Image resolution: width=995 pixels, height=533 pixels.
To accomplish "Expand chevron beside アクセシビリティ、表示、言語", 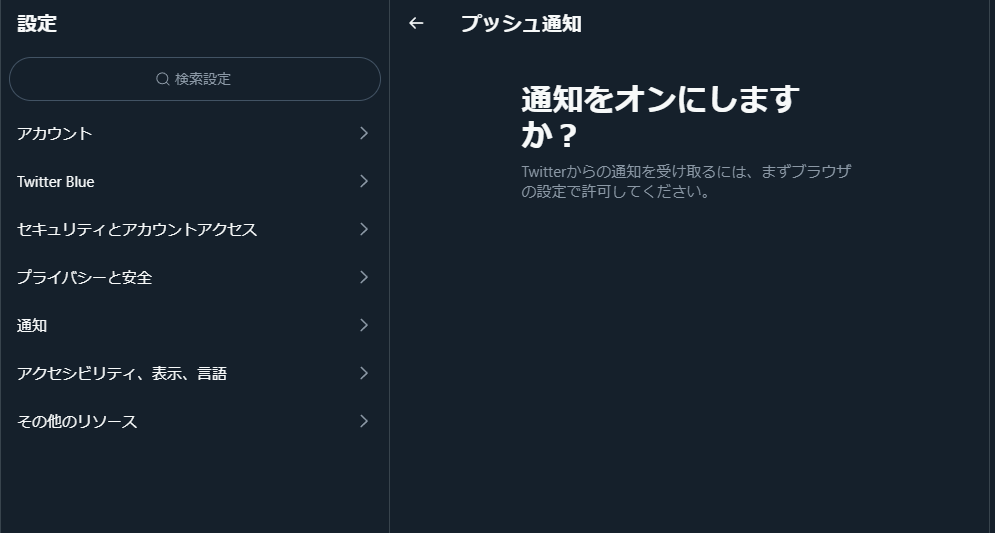I will [x=364, y=372].
